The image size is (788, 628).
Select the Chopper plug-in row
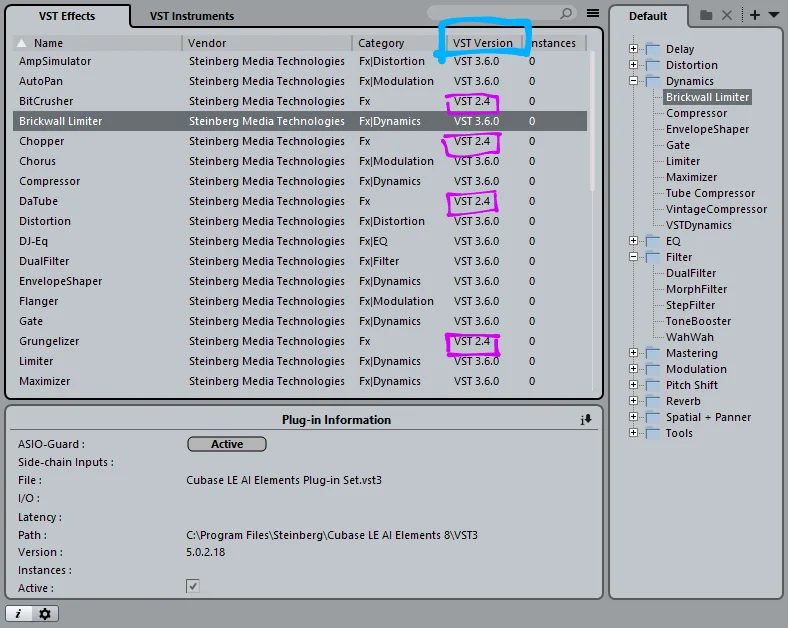(300, 141)
